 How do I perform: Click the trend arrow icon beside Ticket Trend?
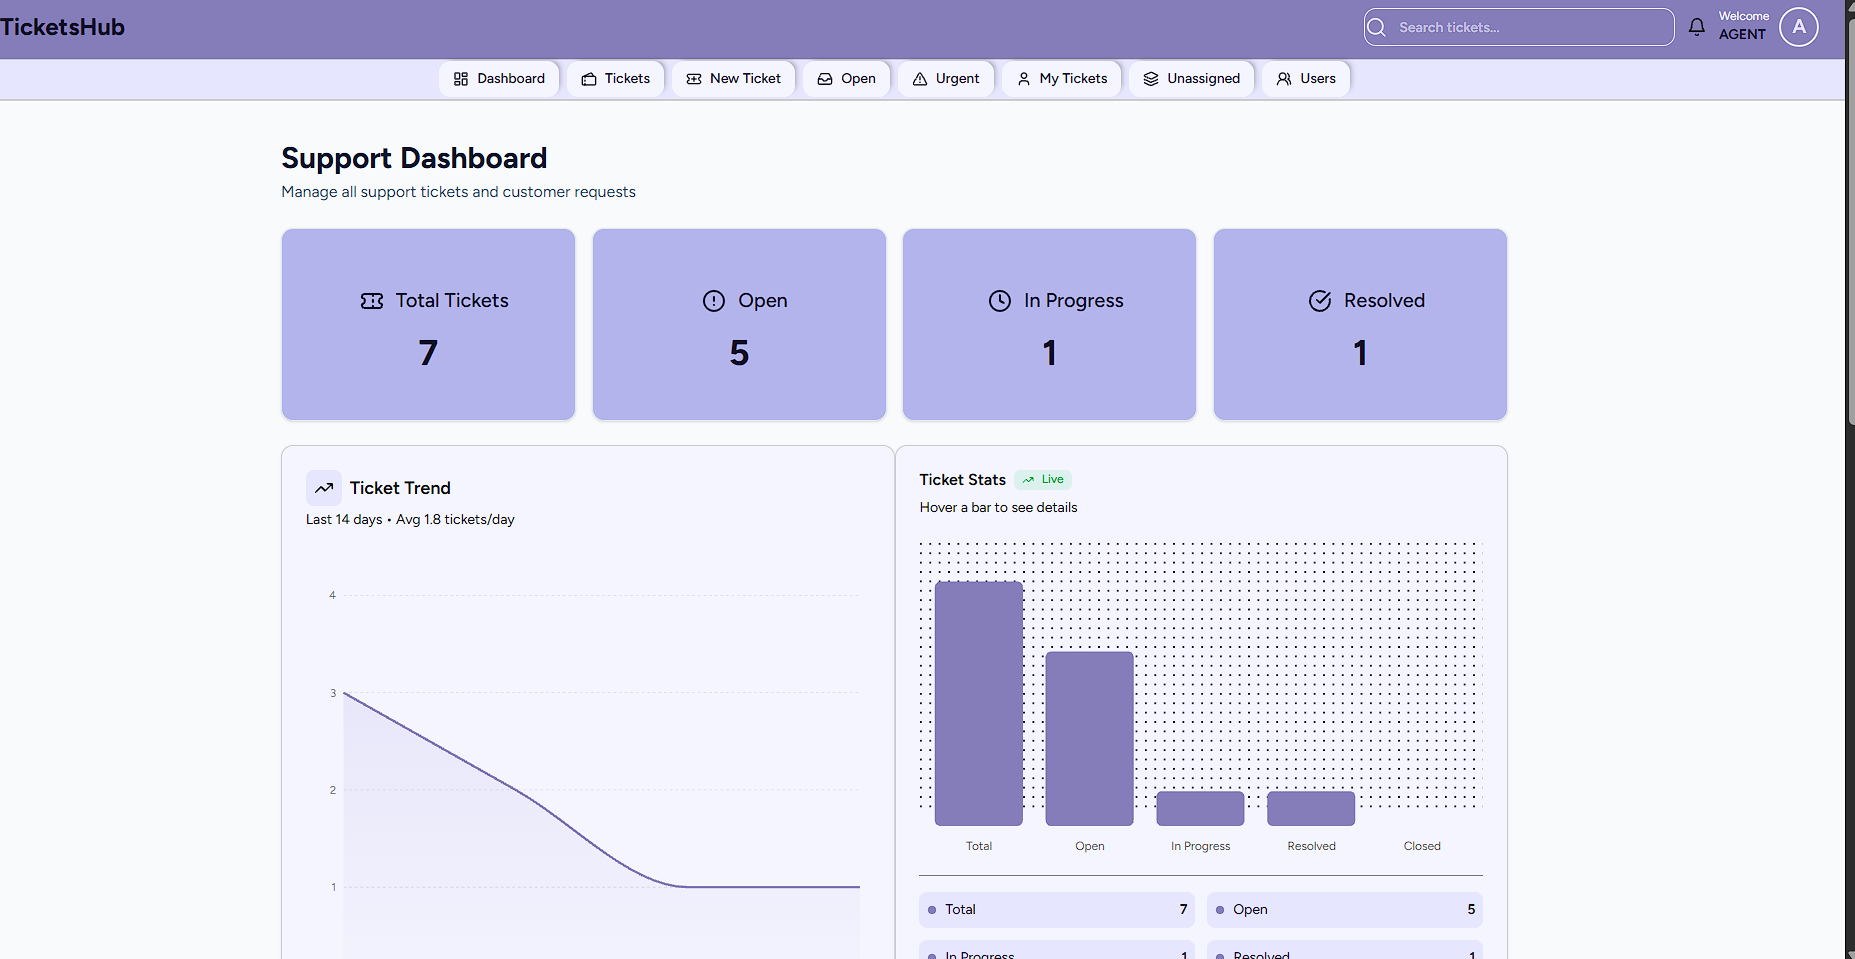(x=323, y=488)
